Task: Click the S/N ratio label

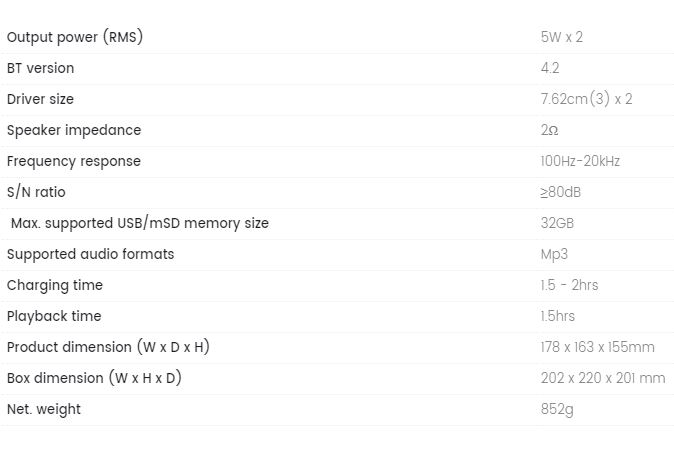Action: pos(36,192)
